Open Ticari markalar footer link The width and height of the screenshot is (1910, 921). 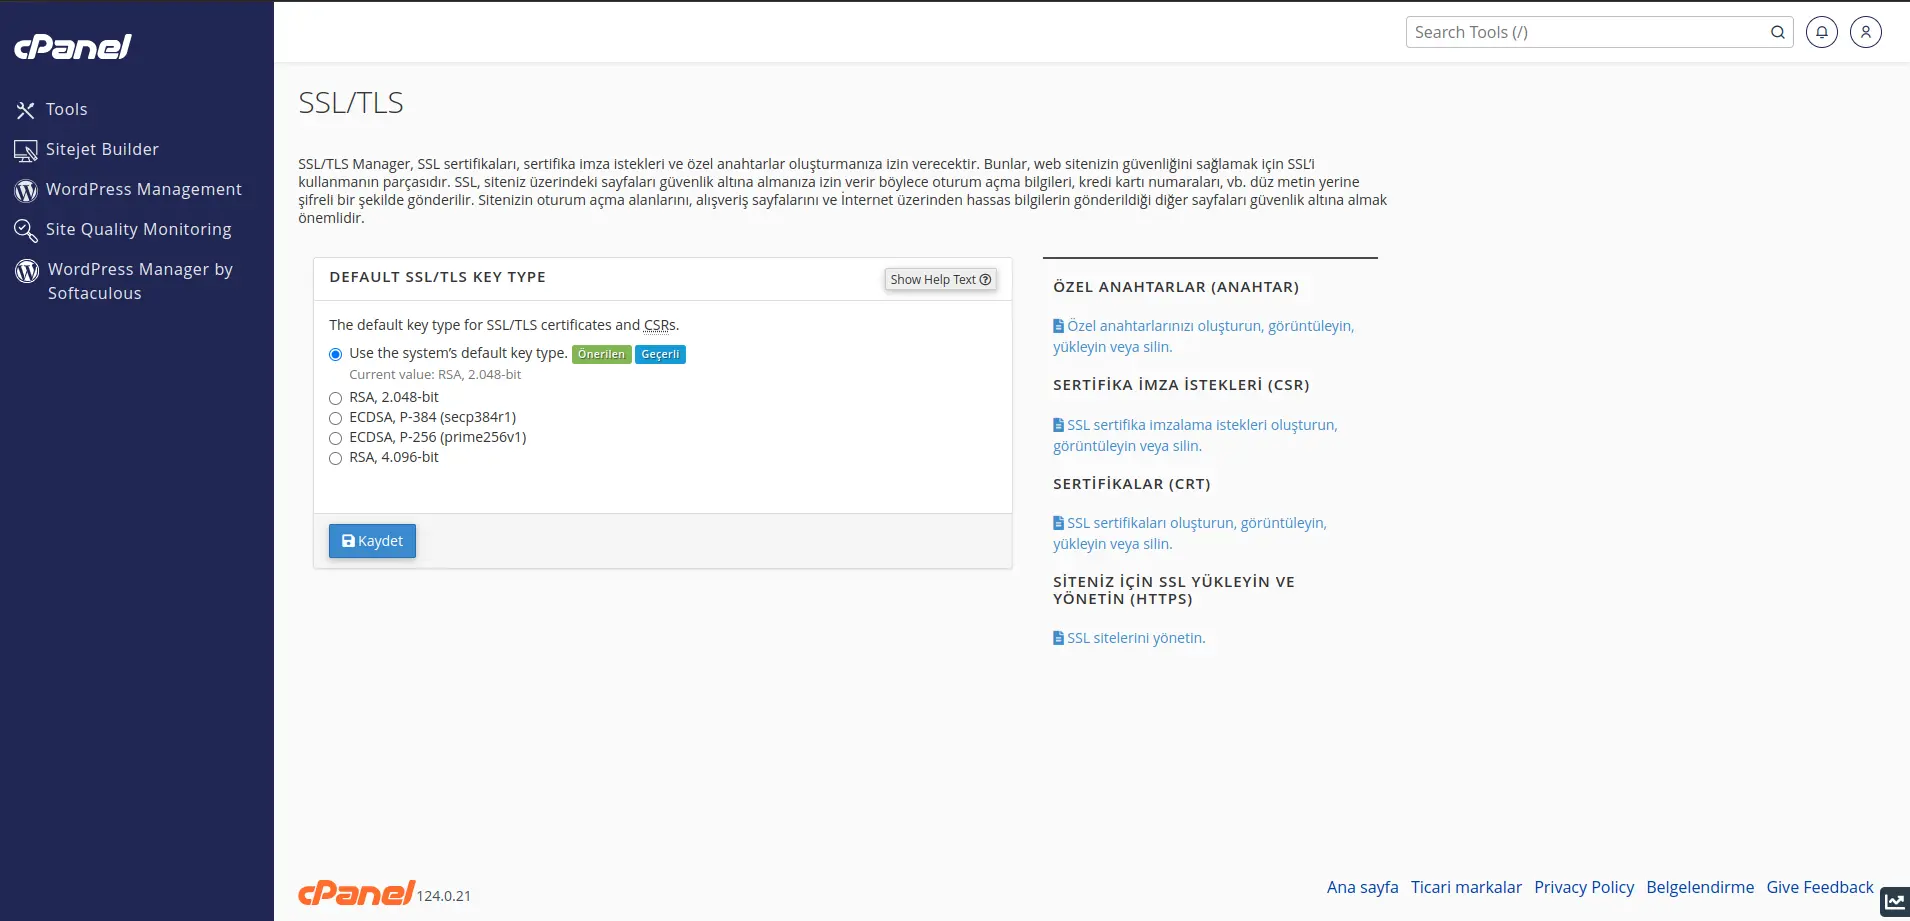(1466, 887)
